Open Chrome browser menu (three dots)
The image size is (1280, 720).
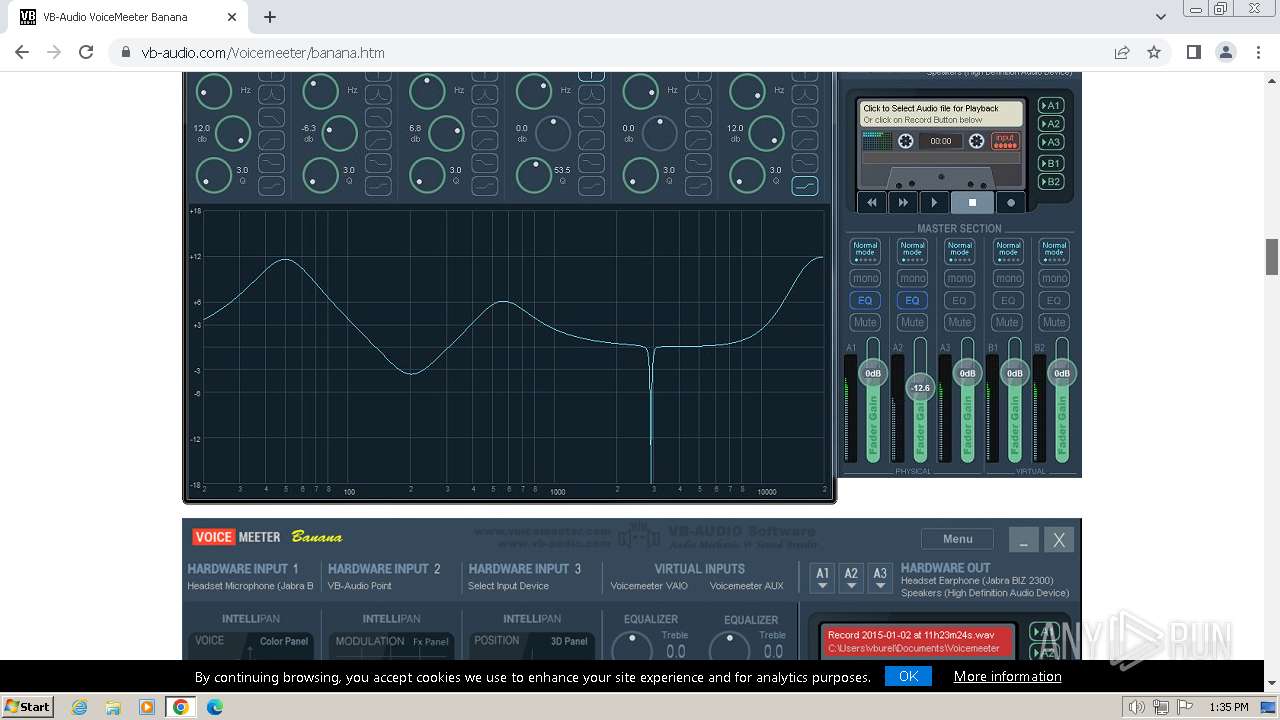coord(1258,52)
